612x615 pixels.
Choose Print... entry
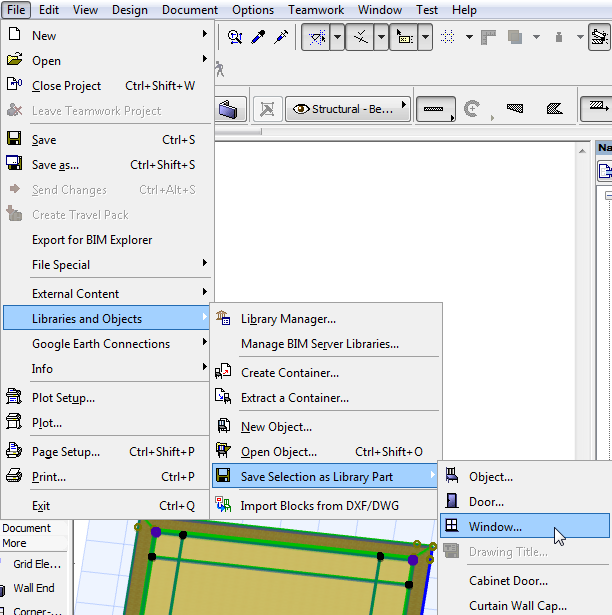[x=107, y=477]
